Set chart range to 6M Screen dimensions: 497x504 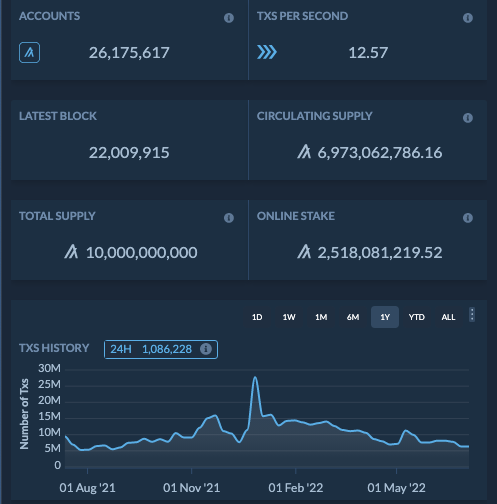pyautogui.click(x=353, y=317)
